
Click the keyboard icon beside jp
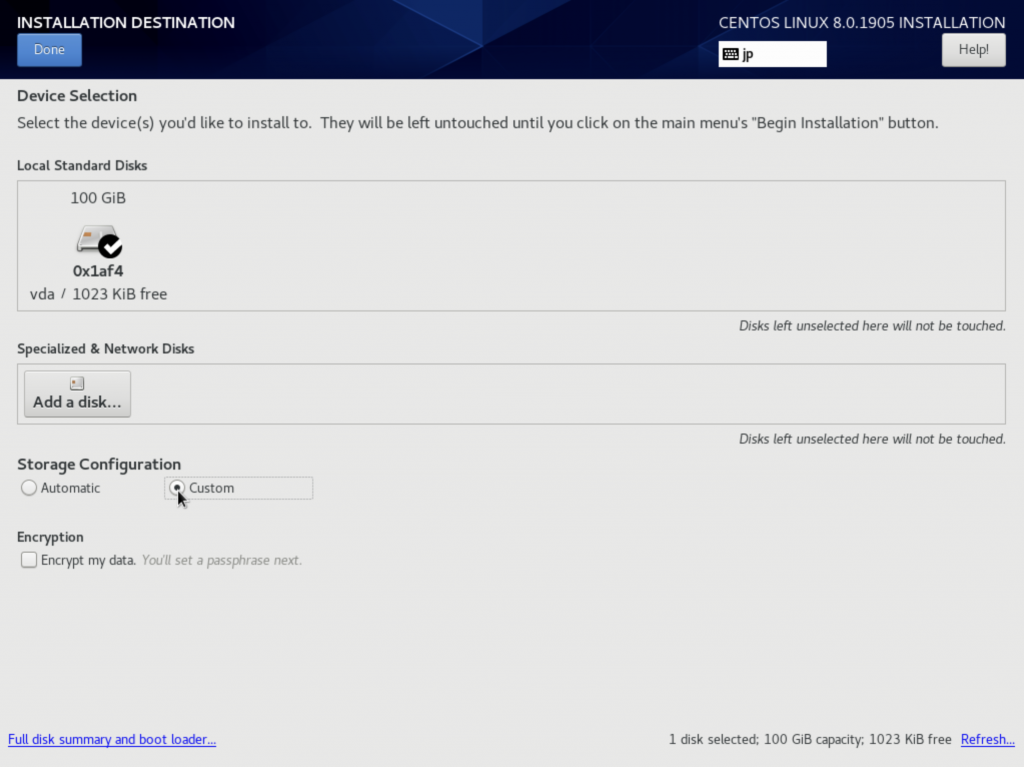731,54
